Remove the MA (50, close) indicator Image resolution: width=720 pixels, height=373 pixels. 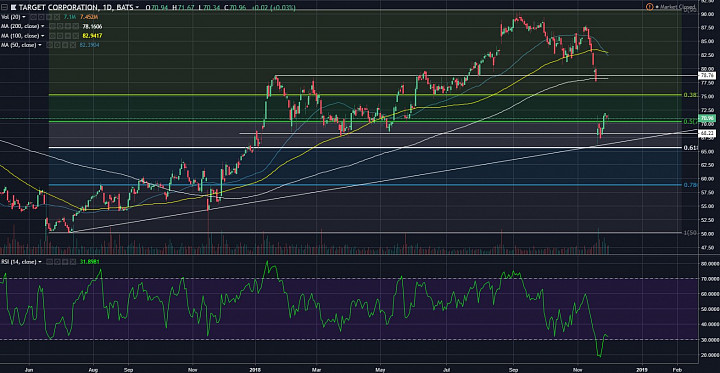(73, 45)
